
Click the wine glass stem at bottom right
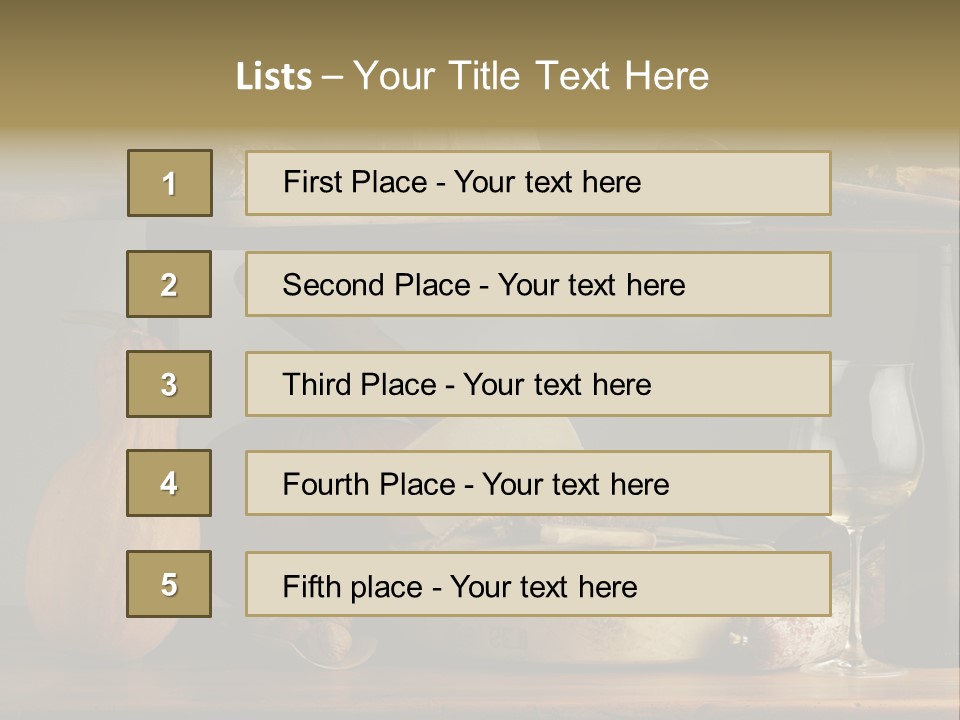pos(857,600)
